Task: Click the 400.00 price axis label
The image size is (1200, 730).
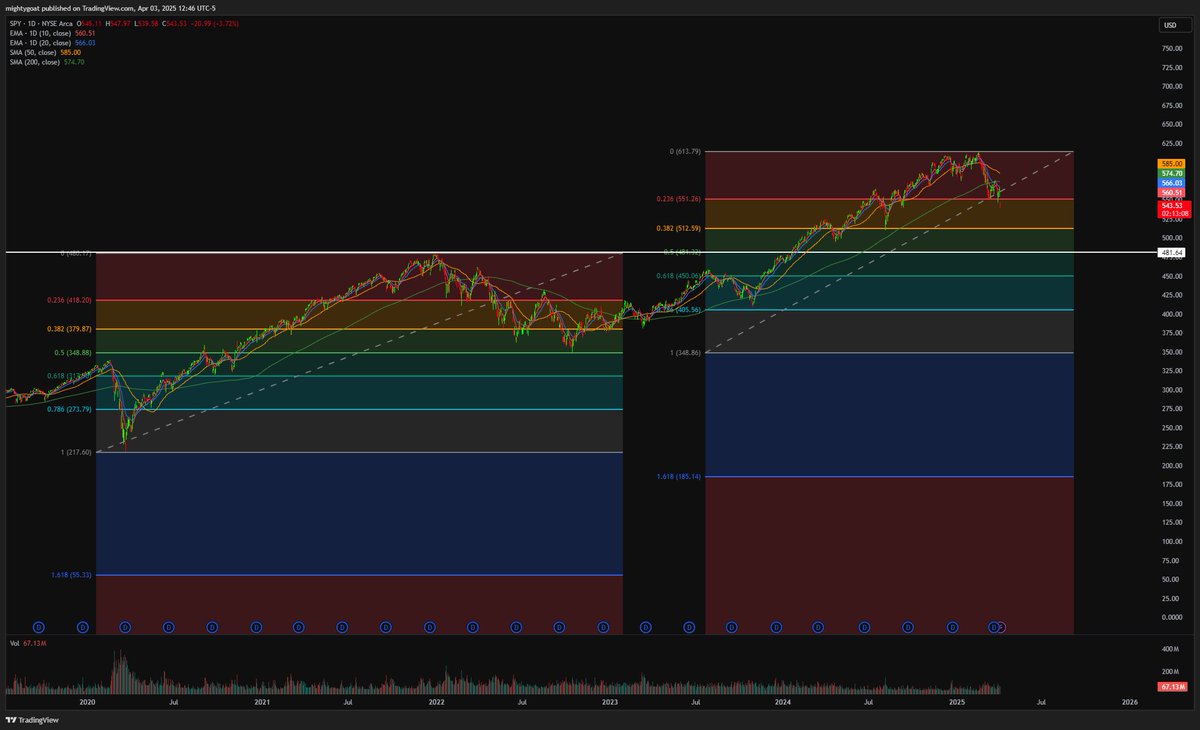Action: (1173, 314)
